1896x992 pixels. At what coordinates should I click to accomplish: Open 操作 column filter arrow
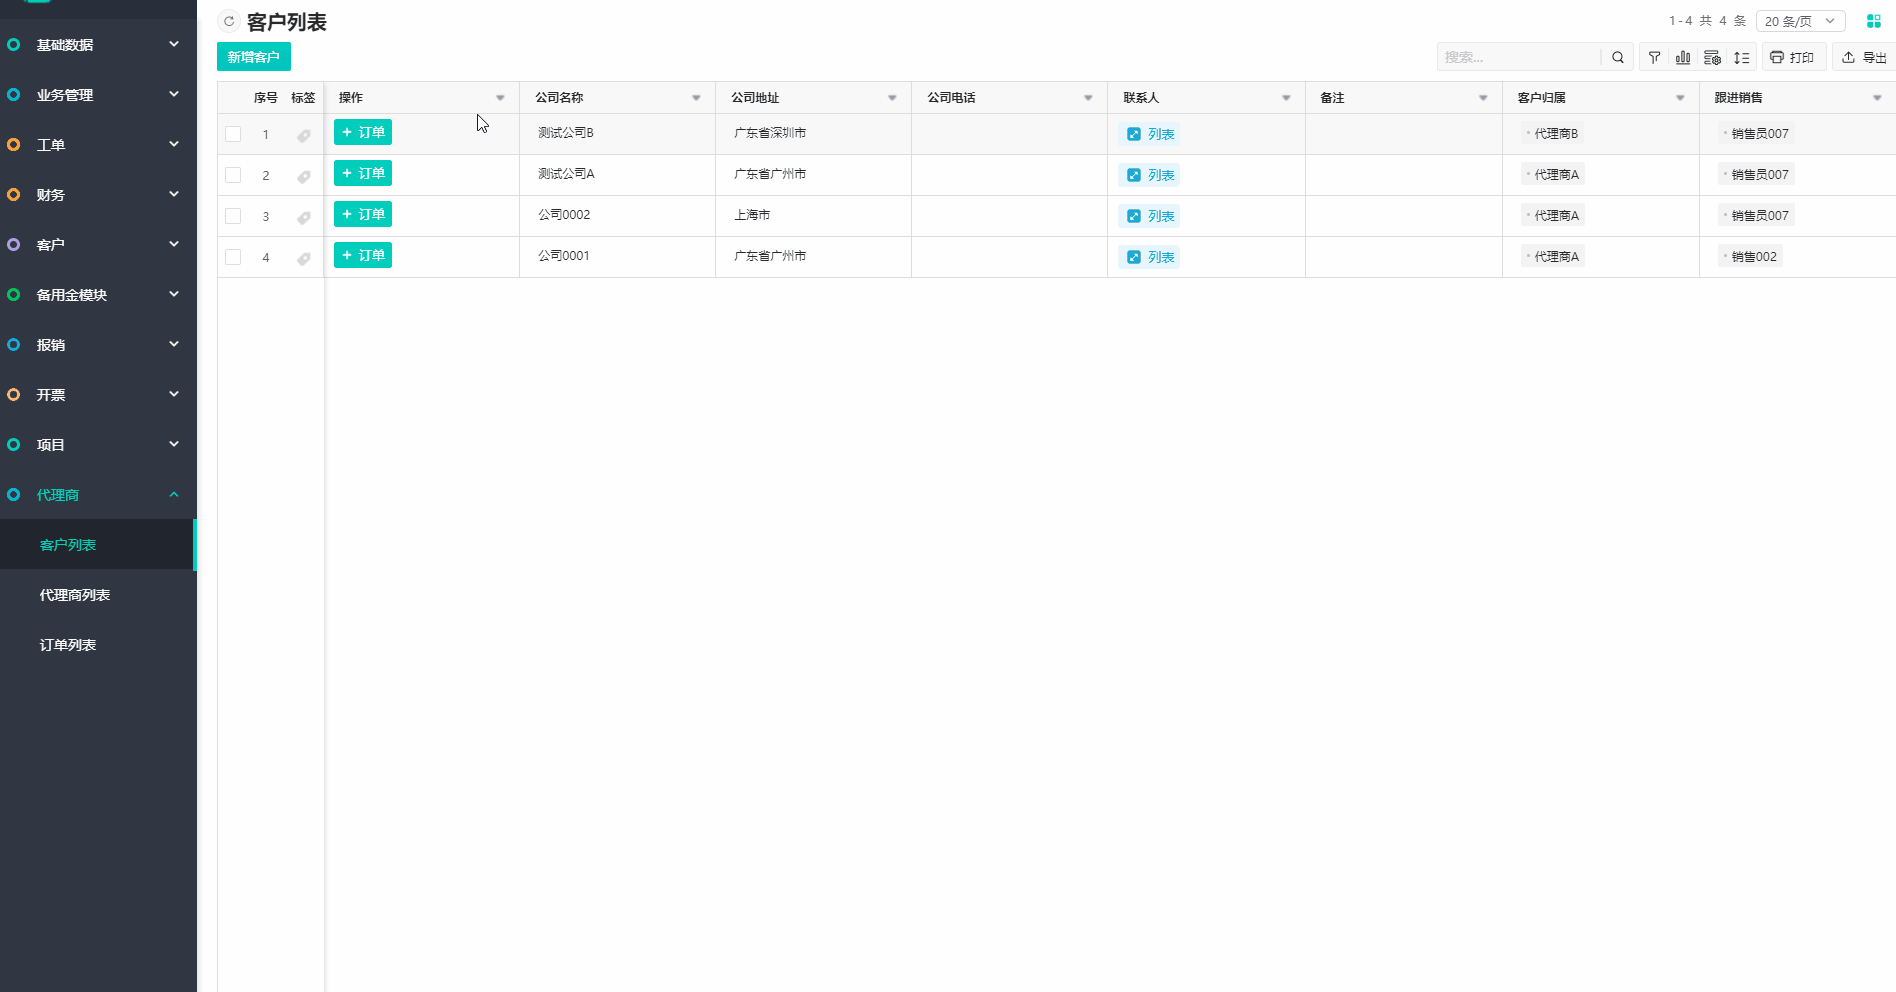point(500,98)
